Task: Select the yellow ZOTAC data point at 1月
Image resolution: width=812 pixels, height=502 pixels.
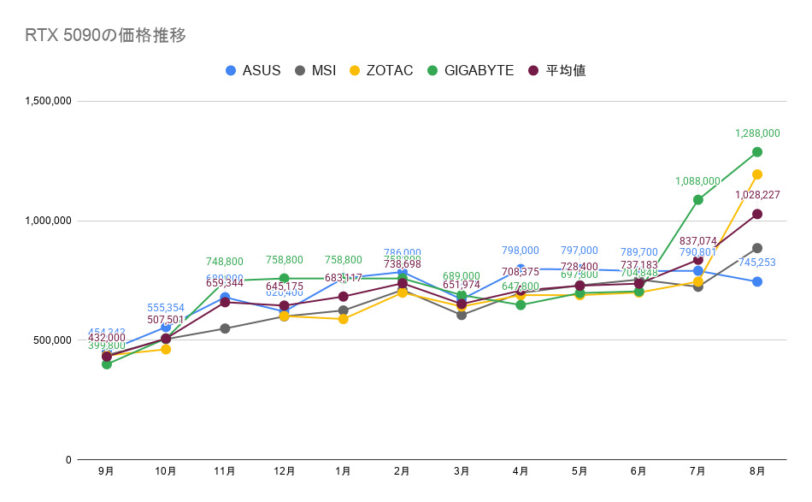Action: (343, 319)
